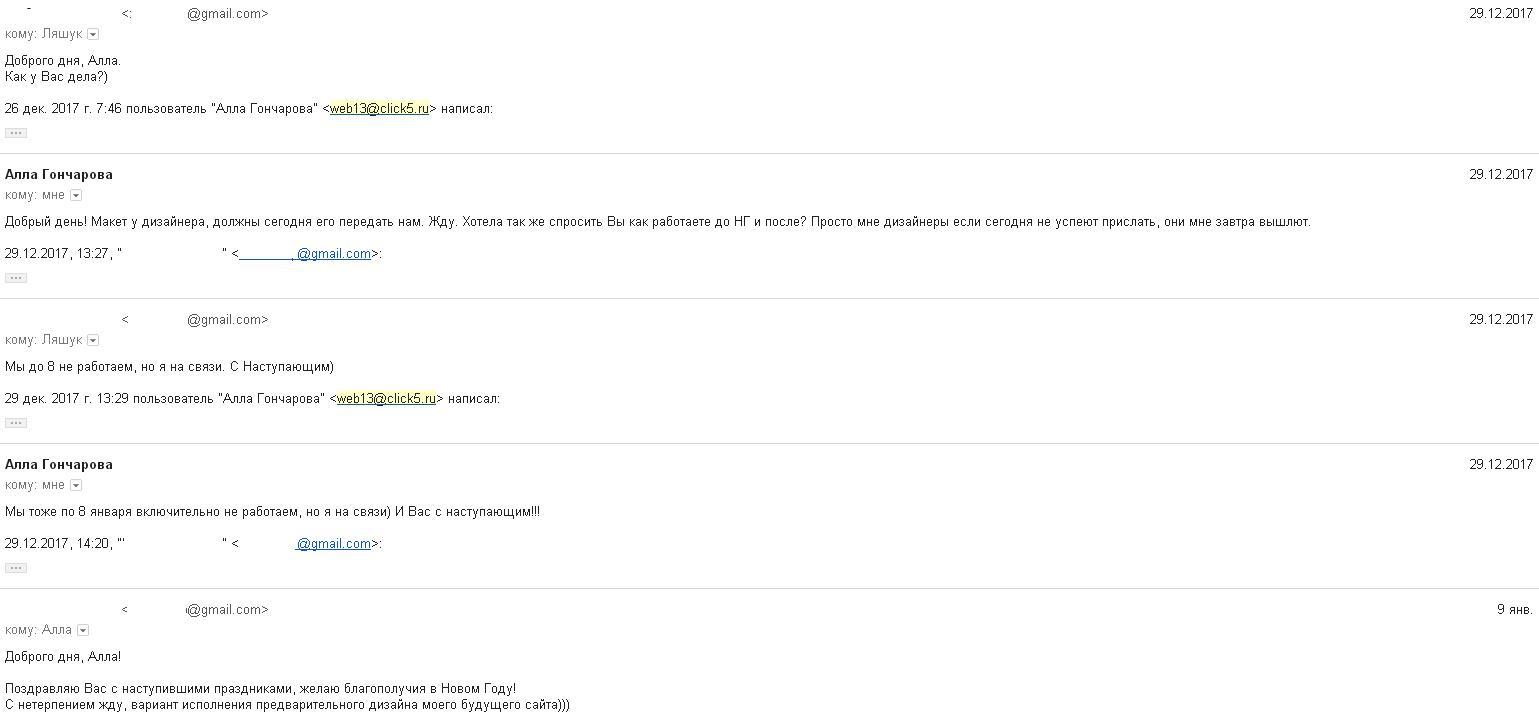Open recipient dropdown above "Мы до 8 не работаем"

coord(93,341)
